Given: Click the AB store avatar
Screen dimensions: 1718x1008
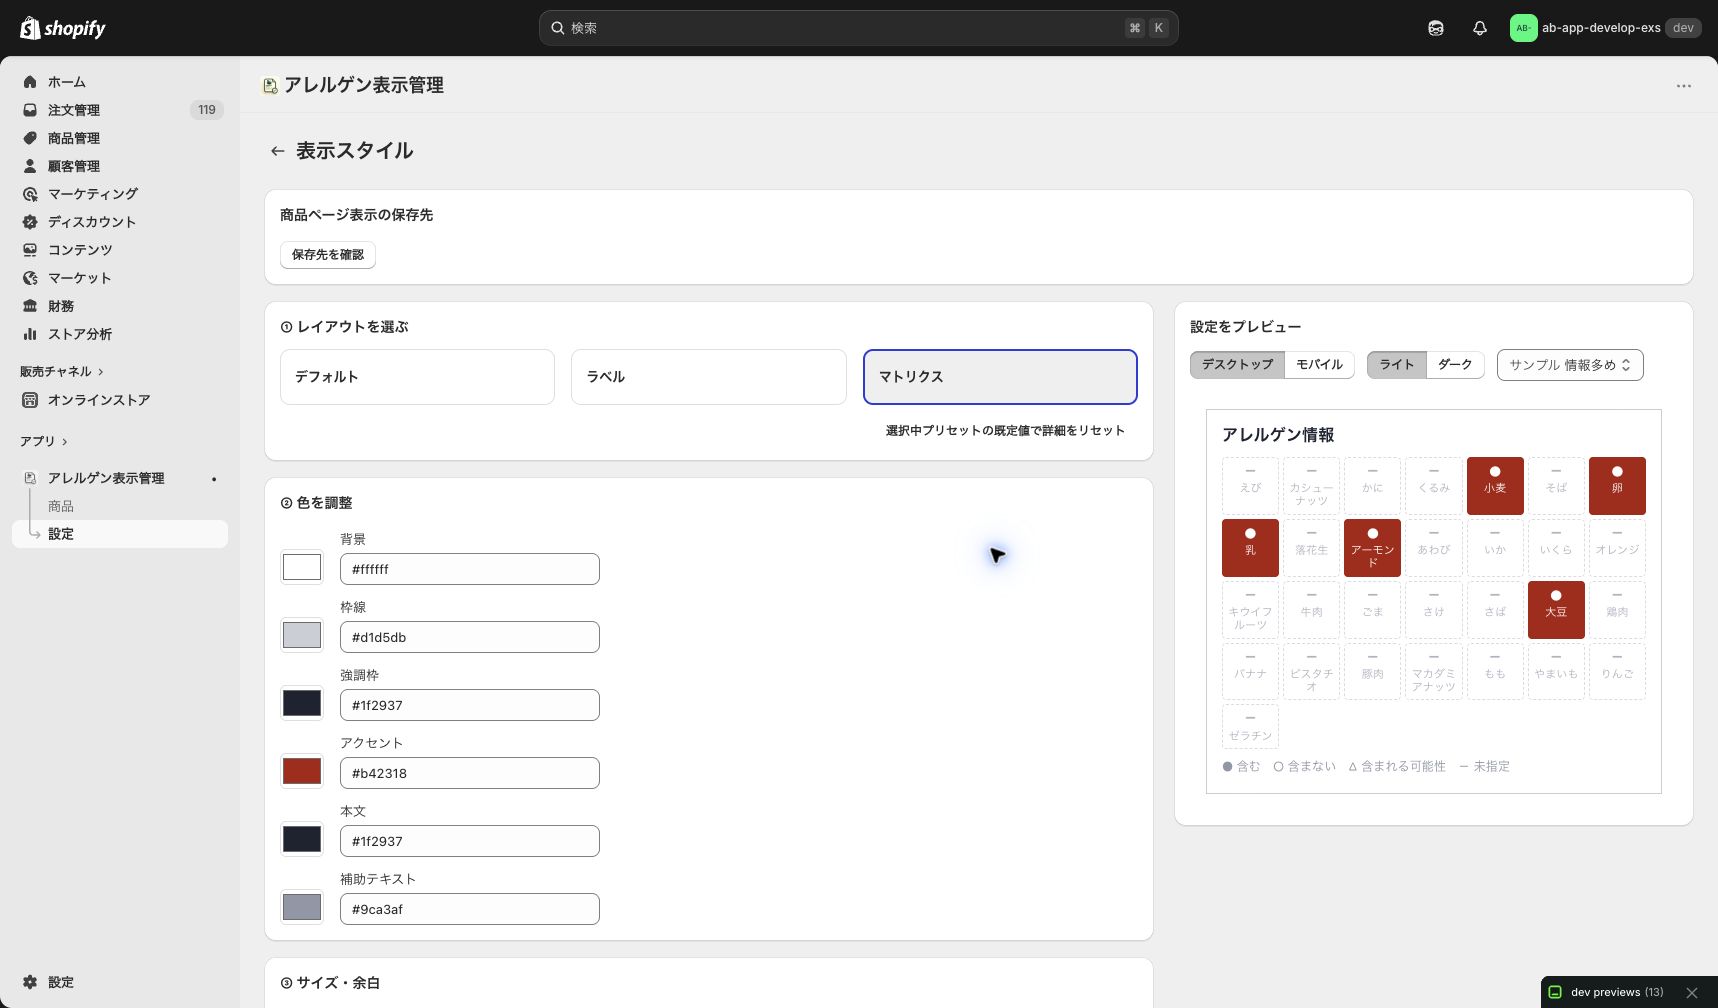Looking at the screenshot, I should point(1523,28).
